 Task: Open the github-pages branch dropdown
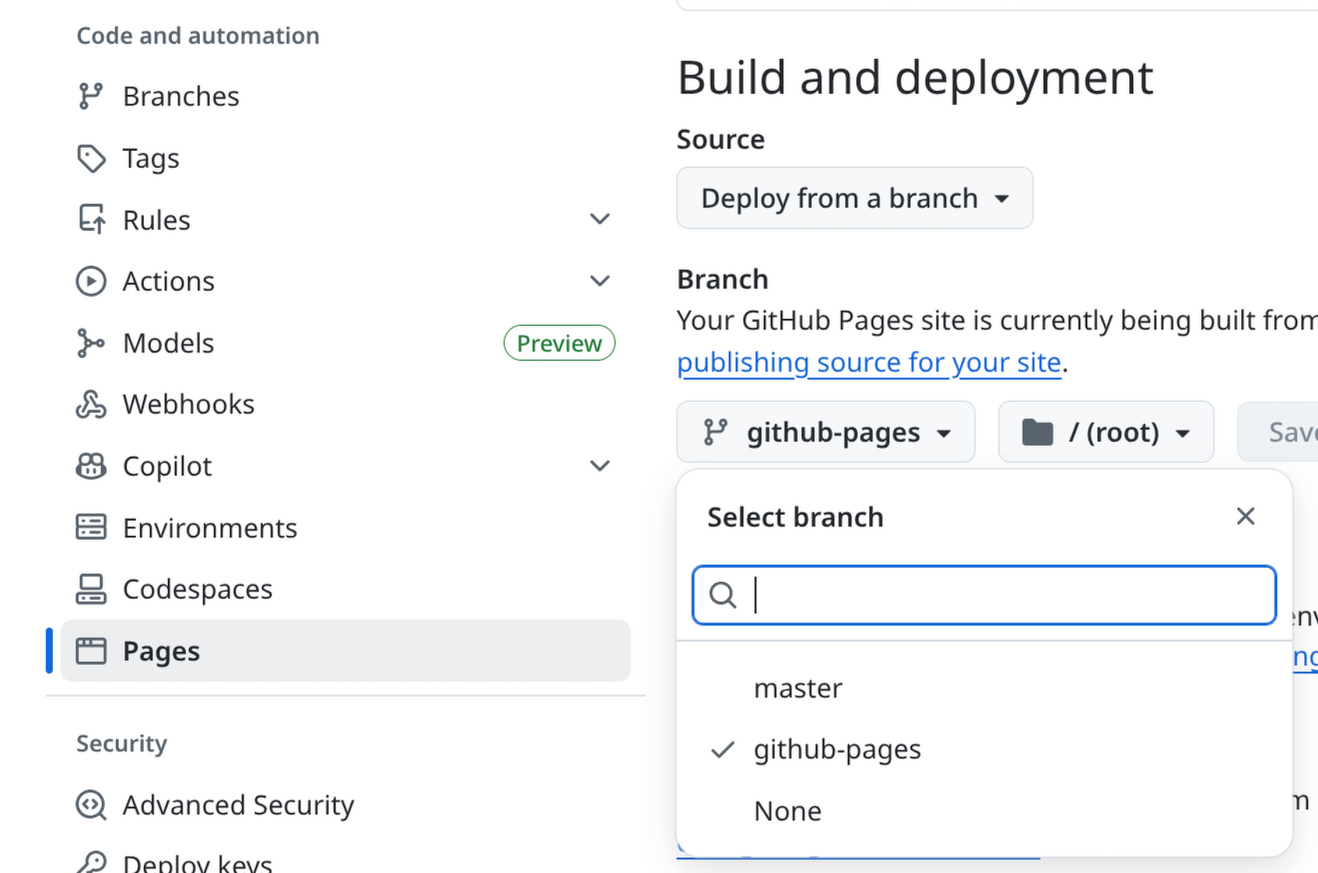tap(826, 432)
